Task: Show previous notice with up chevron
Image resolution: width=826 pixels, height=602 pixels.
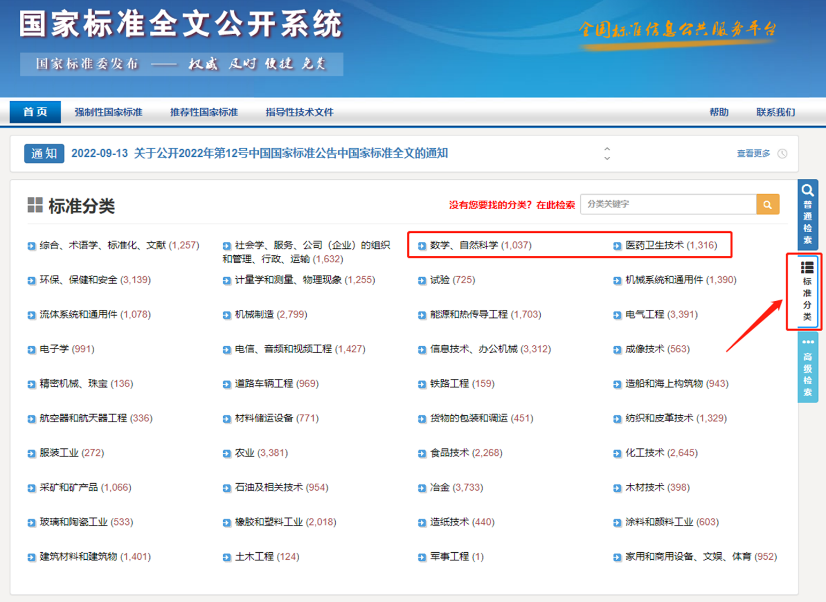Action: pyautogui.click(x=606, y=148)
